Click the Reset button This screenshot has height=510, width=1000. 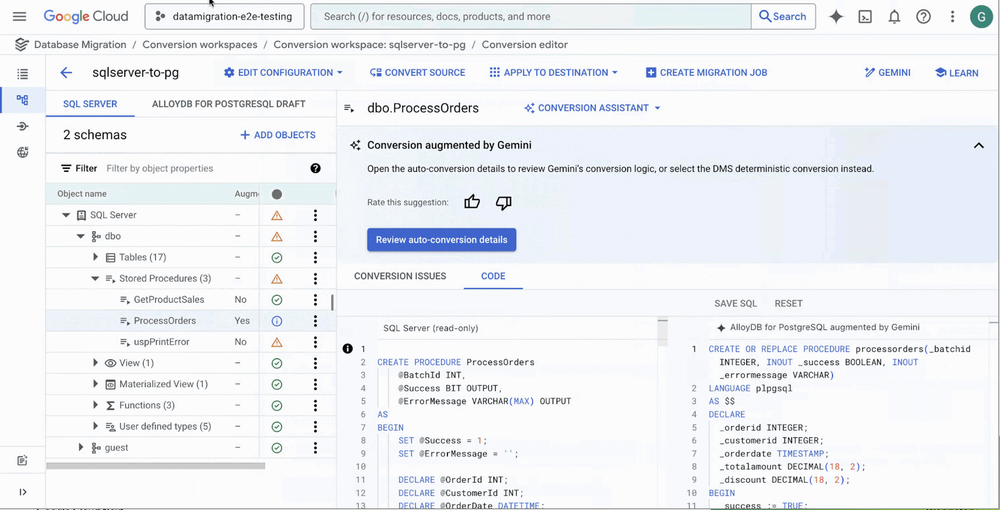click(x=788, y=303)
